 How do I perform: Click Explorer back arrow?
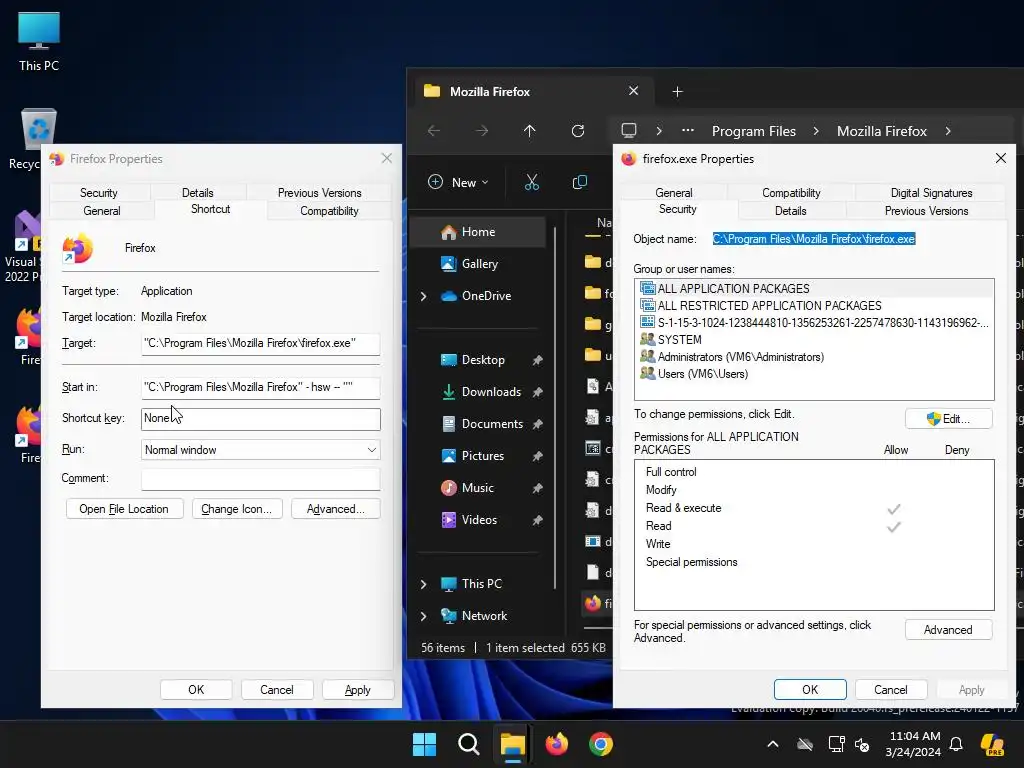[434, 131]
